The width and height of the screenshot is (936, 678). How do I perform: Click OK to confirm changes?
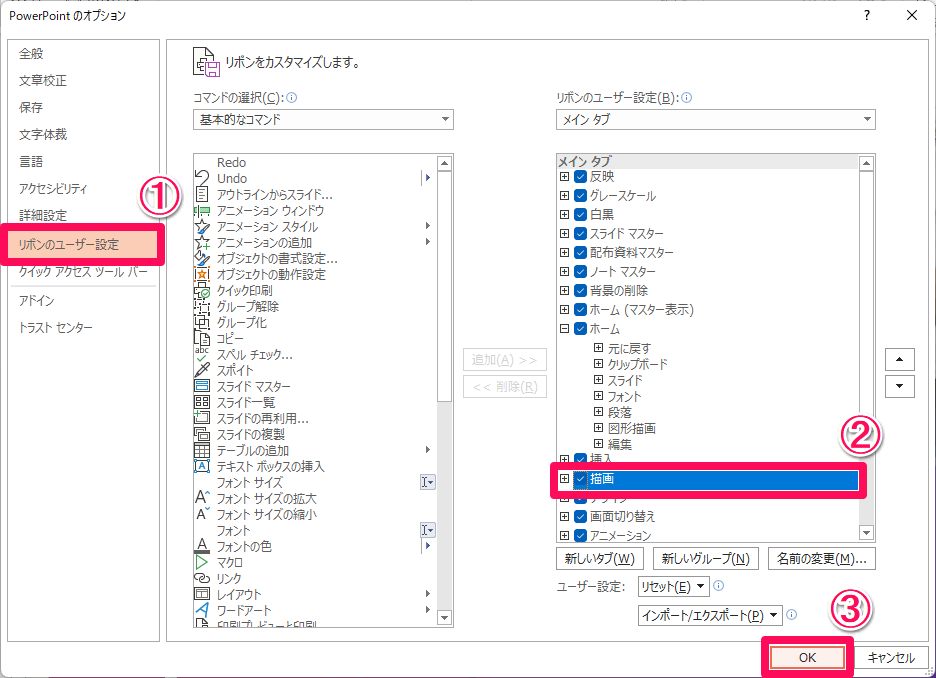809,657
